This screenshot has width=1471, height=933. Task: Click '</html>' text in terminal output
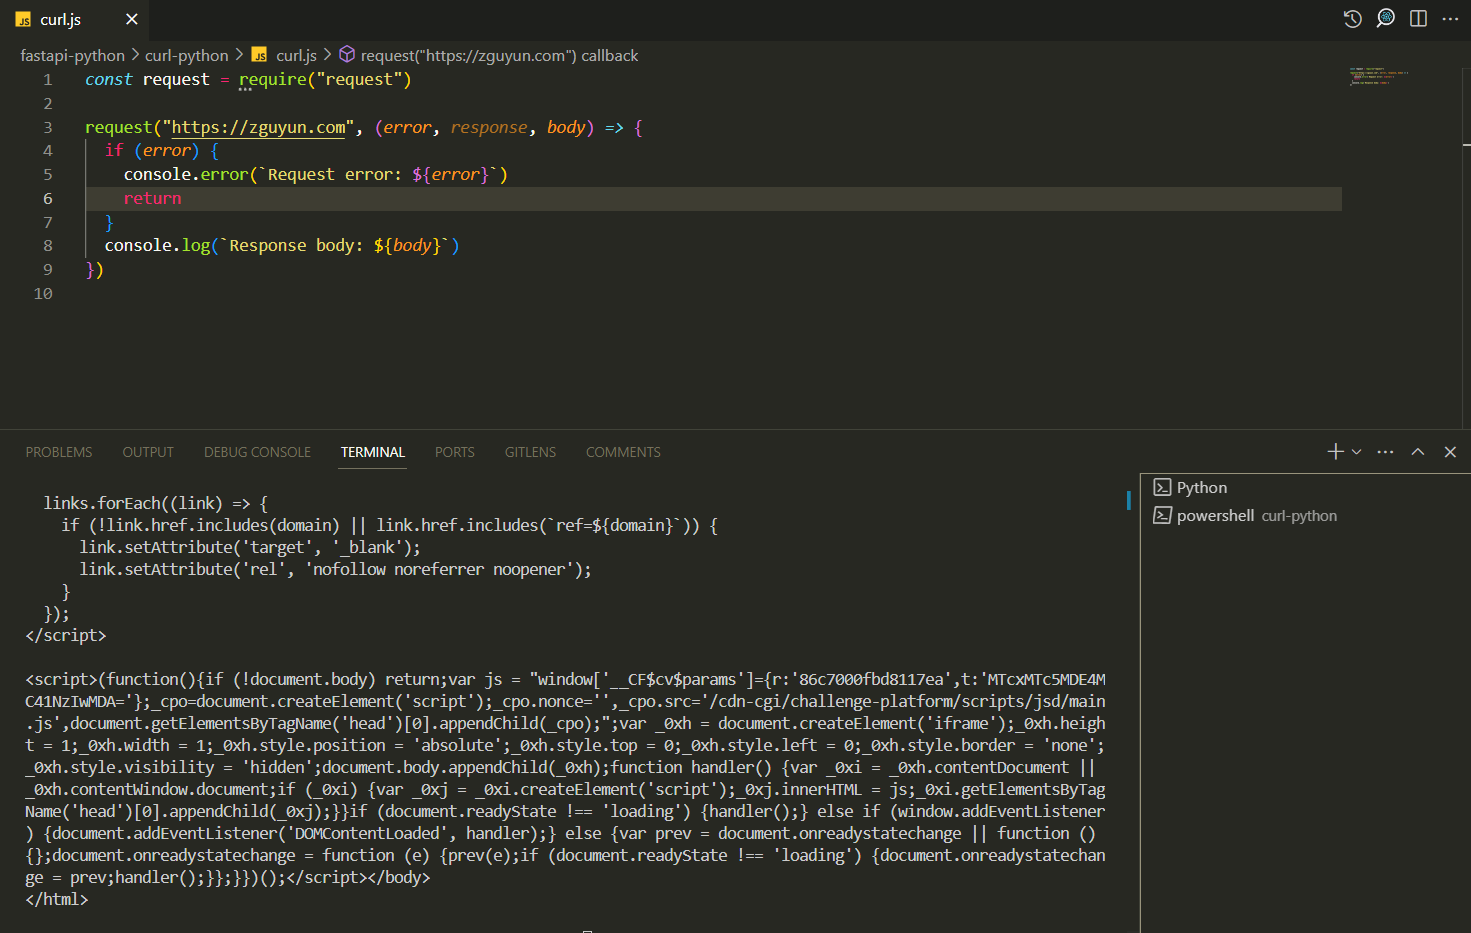pos(57,900)
